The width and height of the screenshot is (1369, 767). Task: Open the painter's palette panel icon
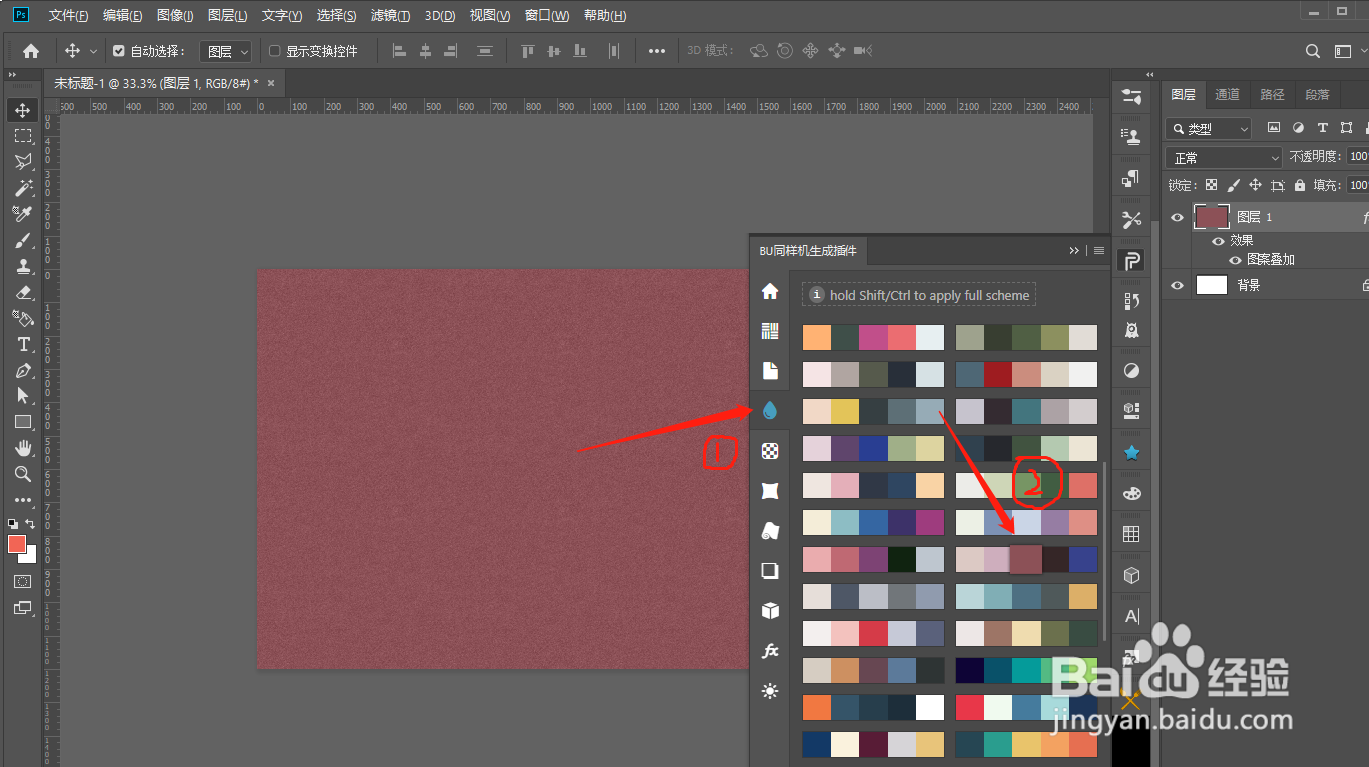1132,494
